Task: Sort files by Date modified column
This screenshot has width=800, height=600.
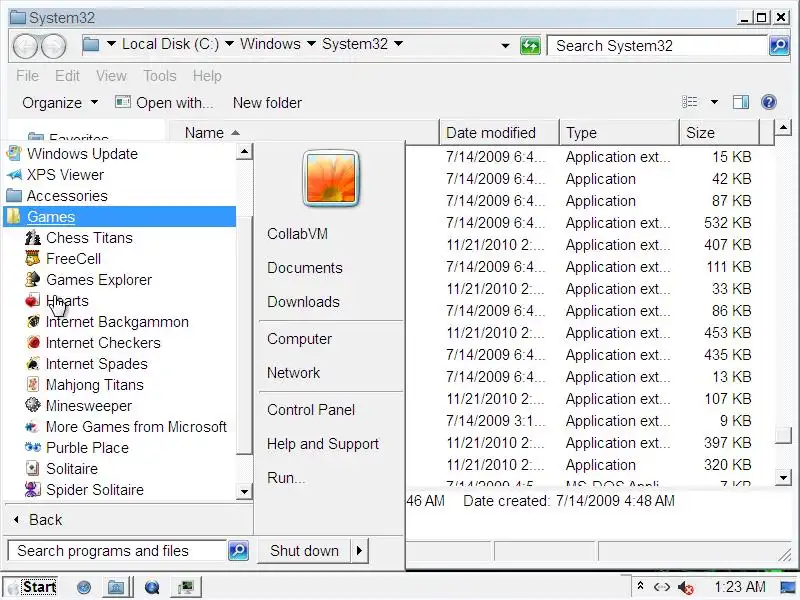Action: point(499,133)
